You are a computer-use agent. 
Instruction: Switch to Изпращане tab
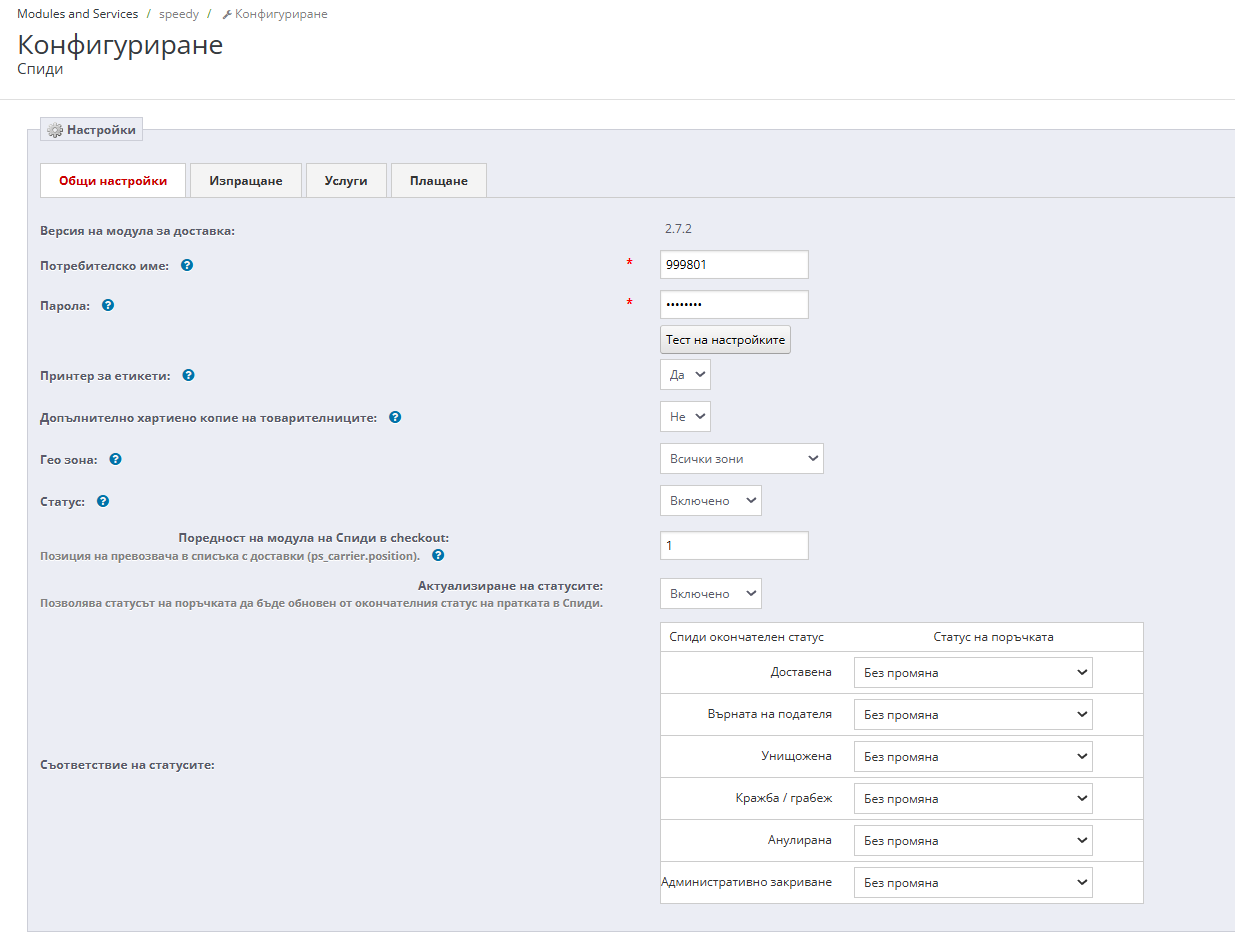point(246,181)
